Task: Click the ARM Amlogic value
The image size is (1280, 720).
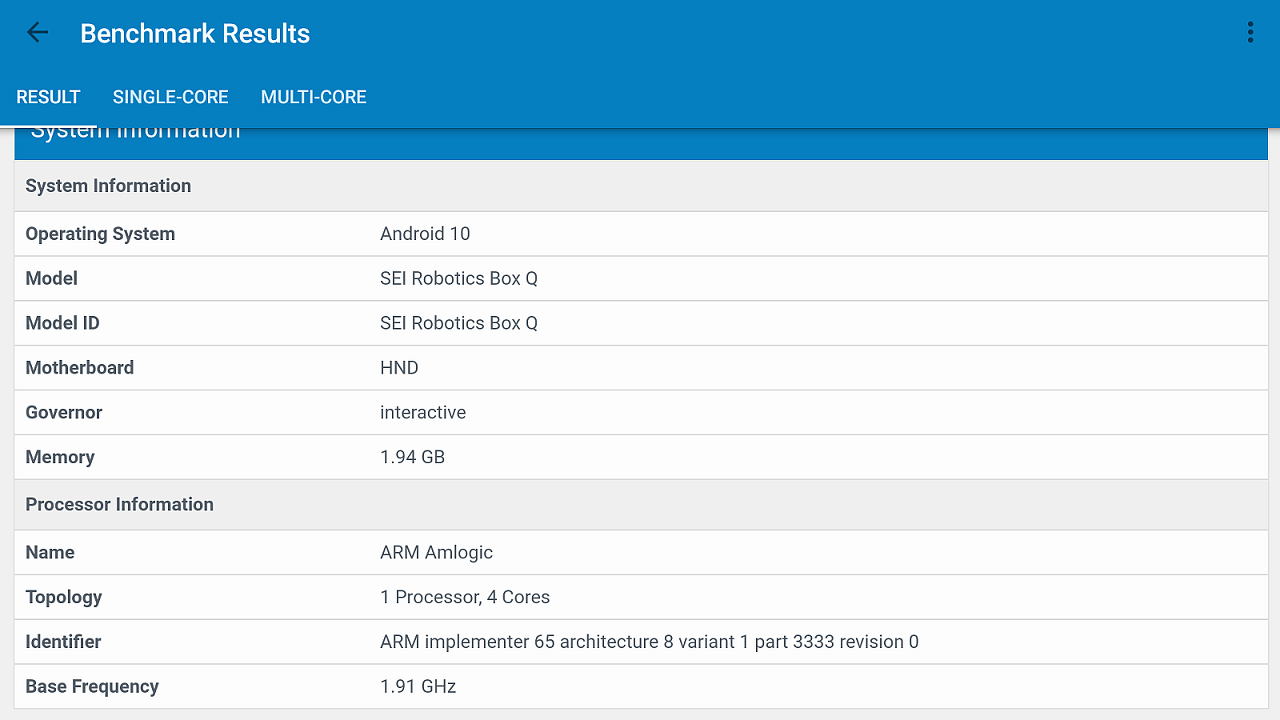Action: click(x=436, y=553)
